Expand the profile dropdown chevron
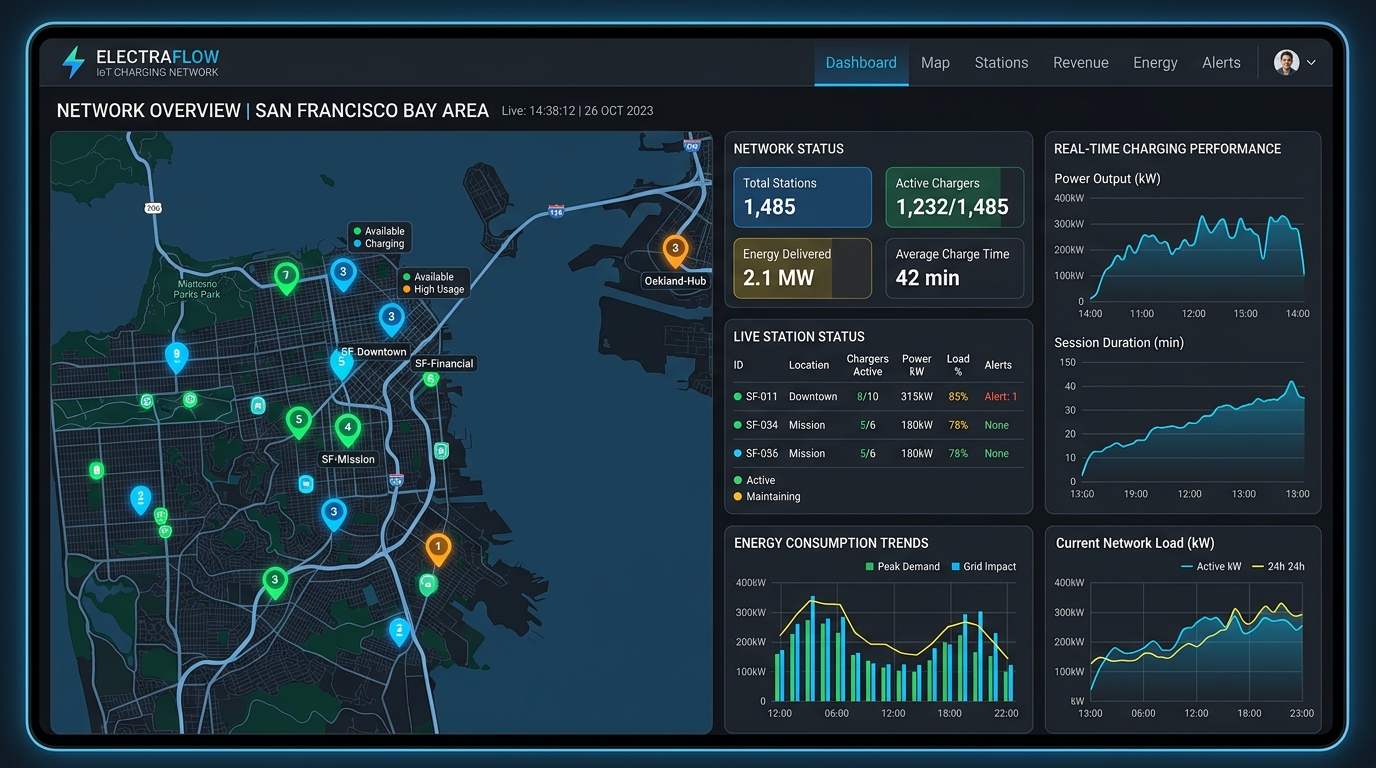Image resolution: width=1376 pixels, height=768 pixels. click(x=1311, y=63)
